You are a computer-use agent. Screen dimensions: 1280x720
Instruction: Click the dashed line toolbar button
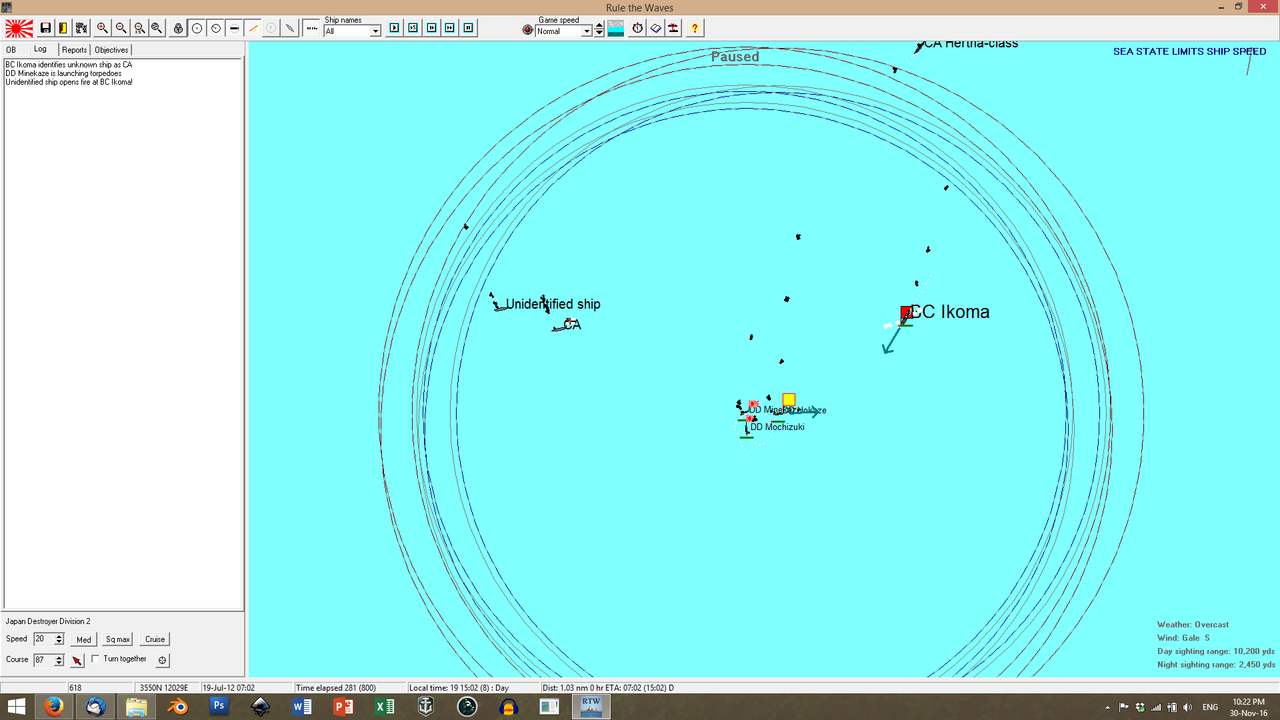pyautogui.click(x=312, y=28)
